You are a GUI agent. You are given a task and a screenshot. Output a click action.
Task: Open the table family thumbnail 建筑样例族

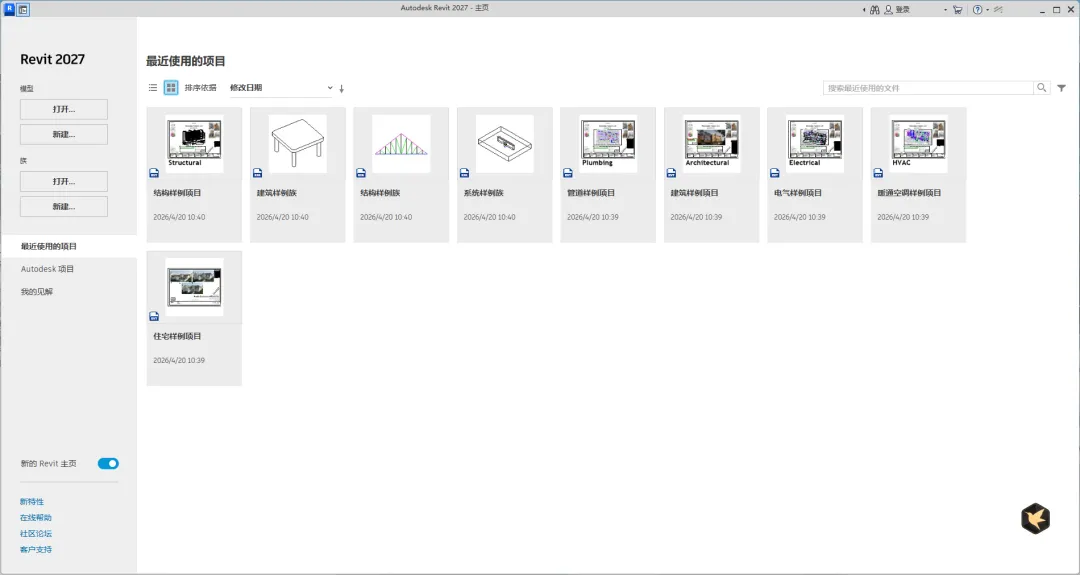(x=298, y=143)
